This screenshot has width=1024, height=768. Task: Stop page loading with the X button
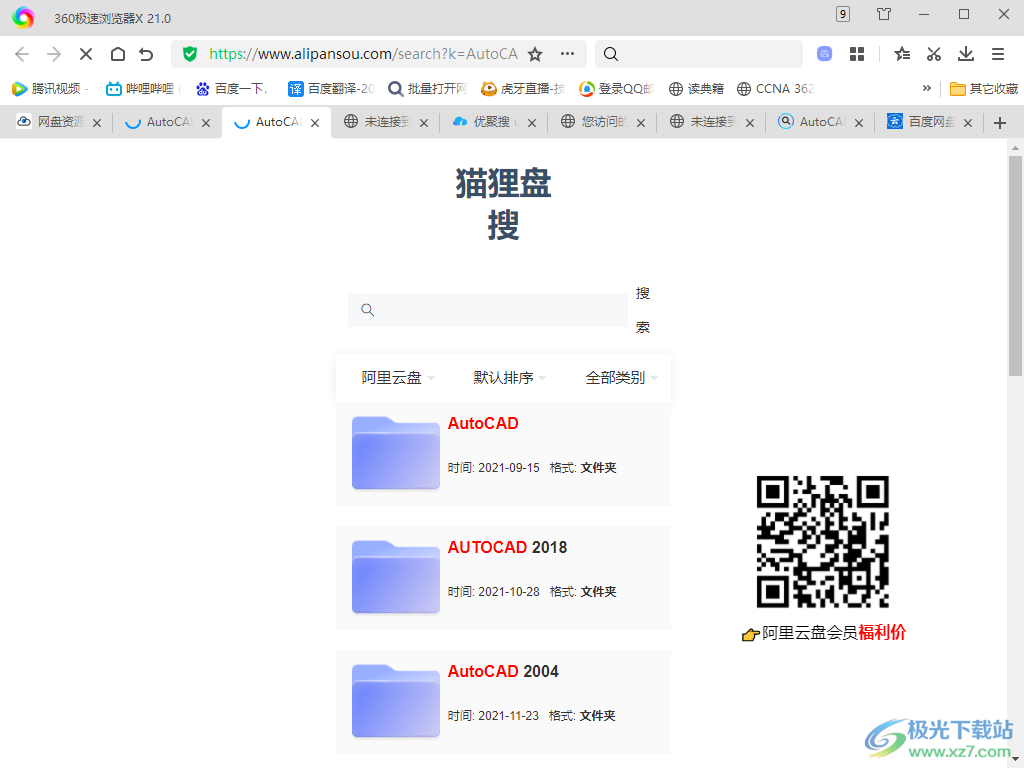click(x=86, y=54)
